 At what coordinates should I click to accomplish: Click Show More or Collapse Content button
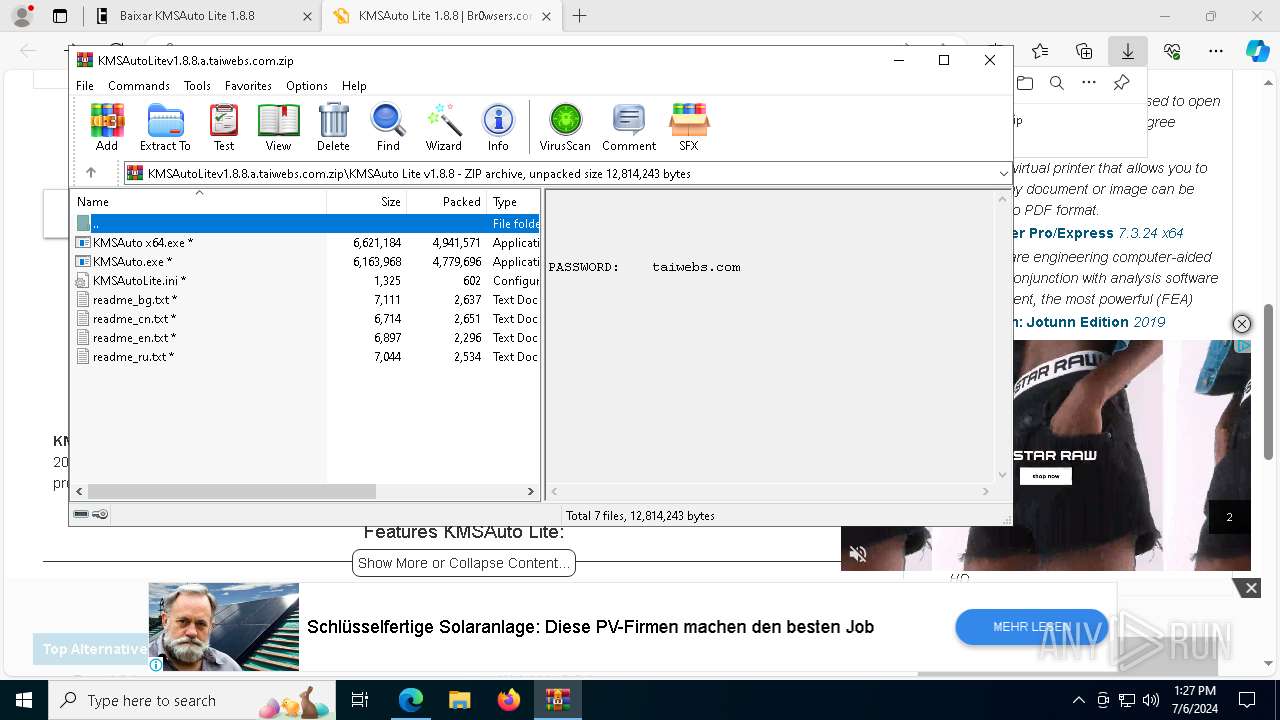[464, 563]
